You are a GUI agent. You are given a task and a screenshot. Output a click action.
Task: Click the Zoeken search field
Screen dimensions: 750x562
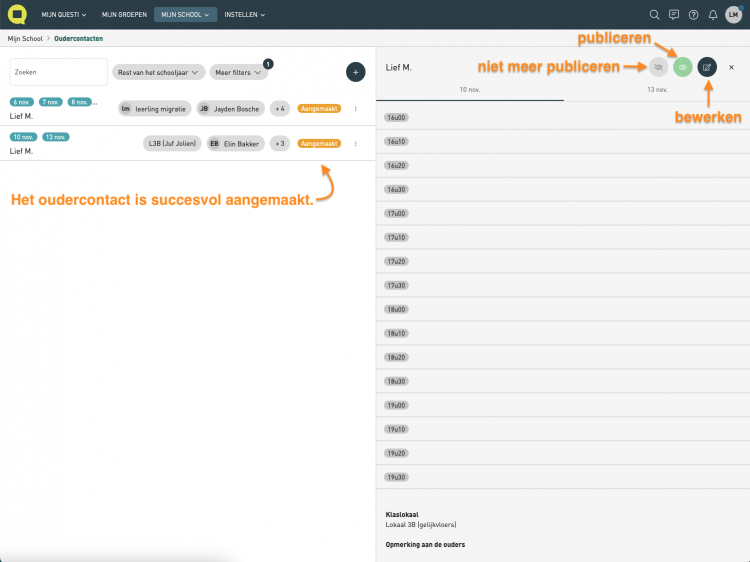(58, 72)
